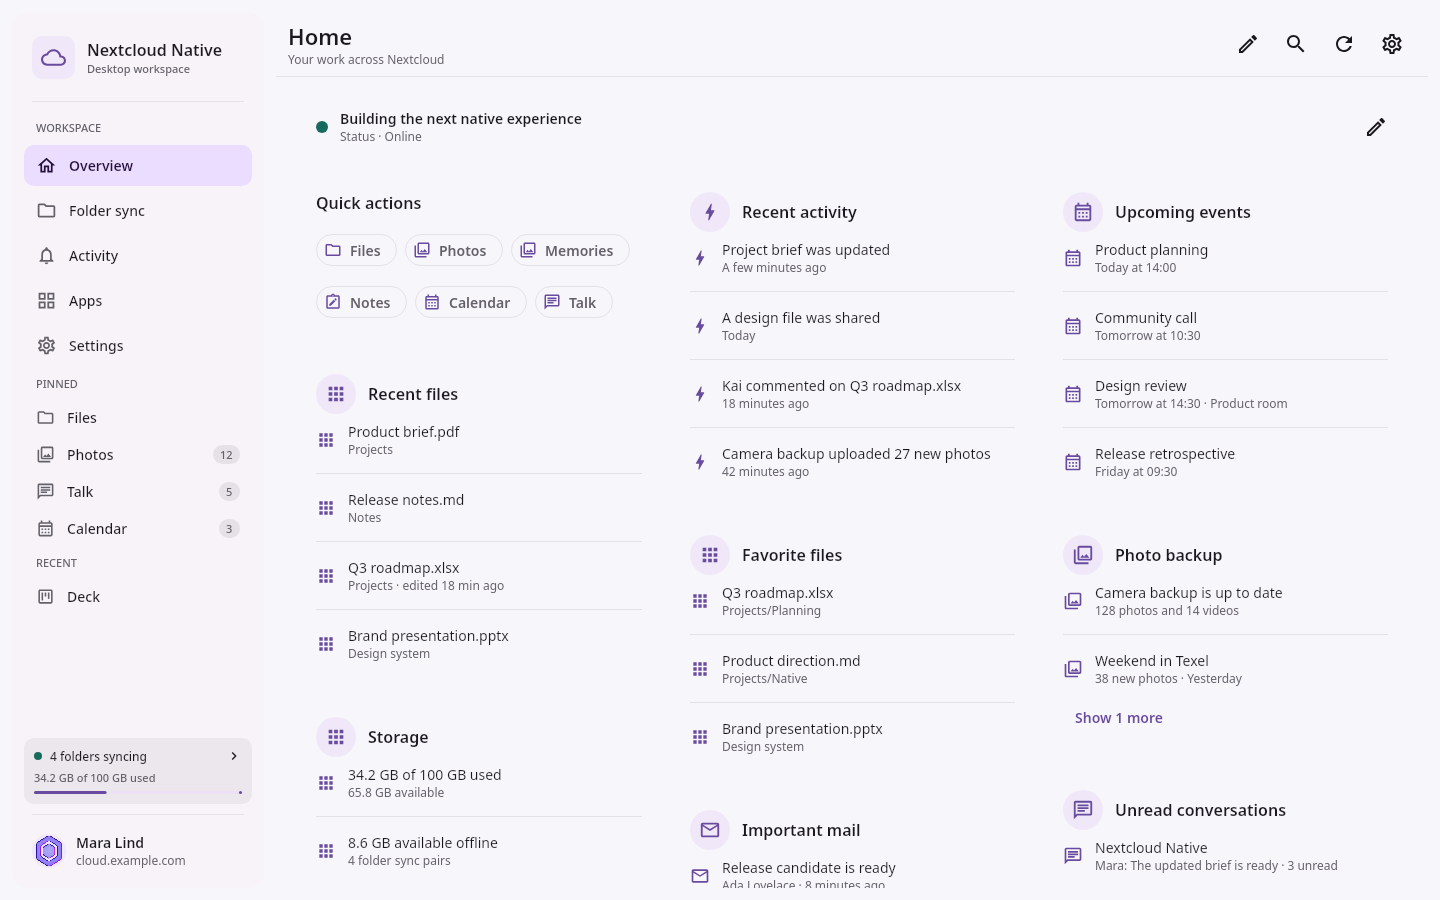The width and height of the screenshot is (1440, 900).
Task: Click the Recent activity lightning header icon
Action: point(710,212)
